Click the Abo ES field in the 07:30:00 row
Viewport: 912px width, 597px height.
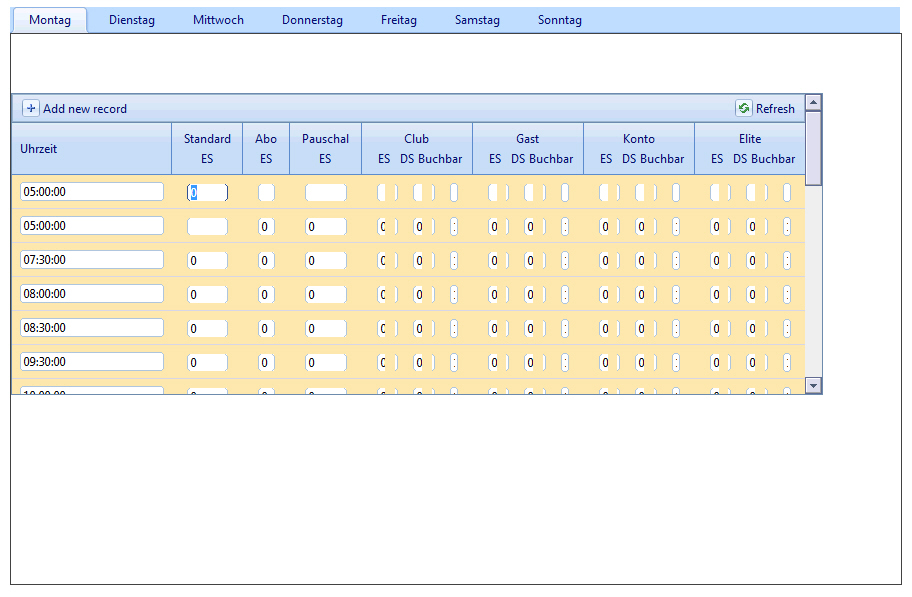pos(266,261)
